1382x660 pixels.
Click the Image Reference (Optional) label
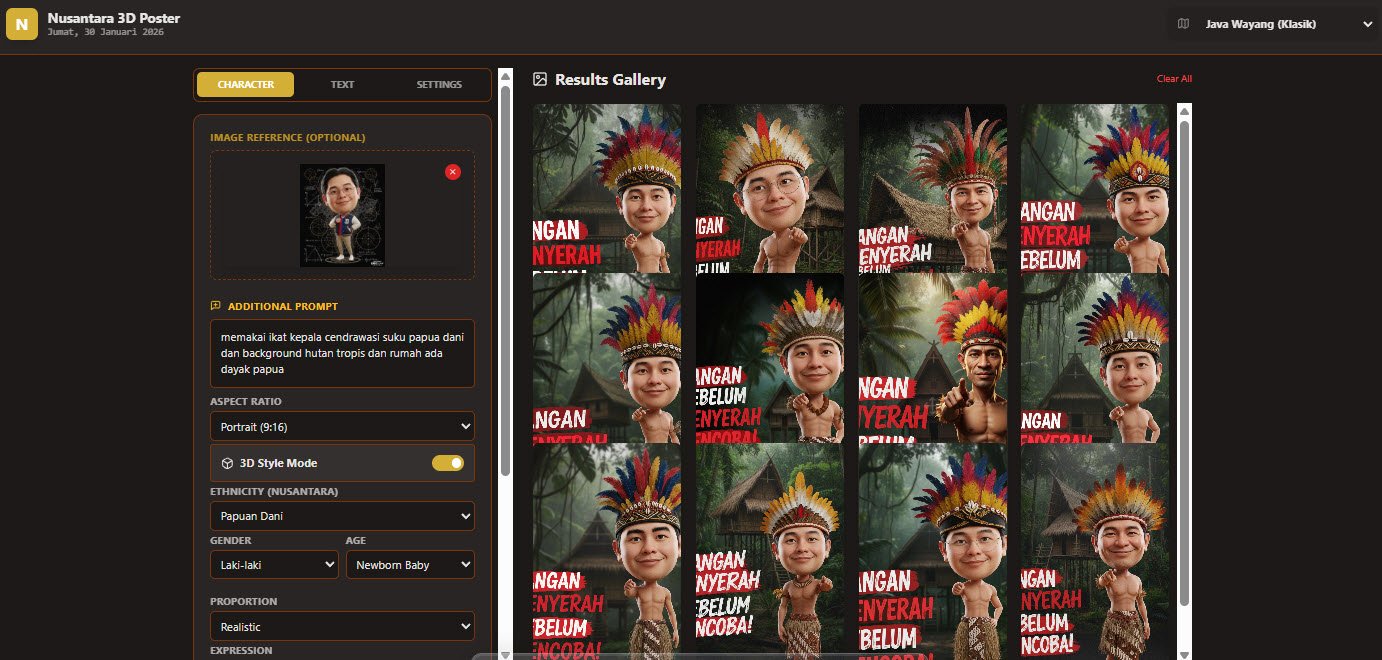point(287,137)
